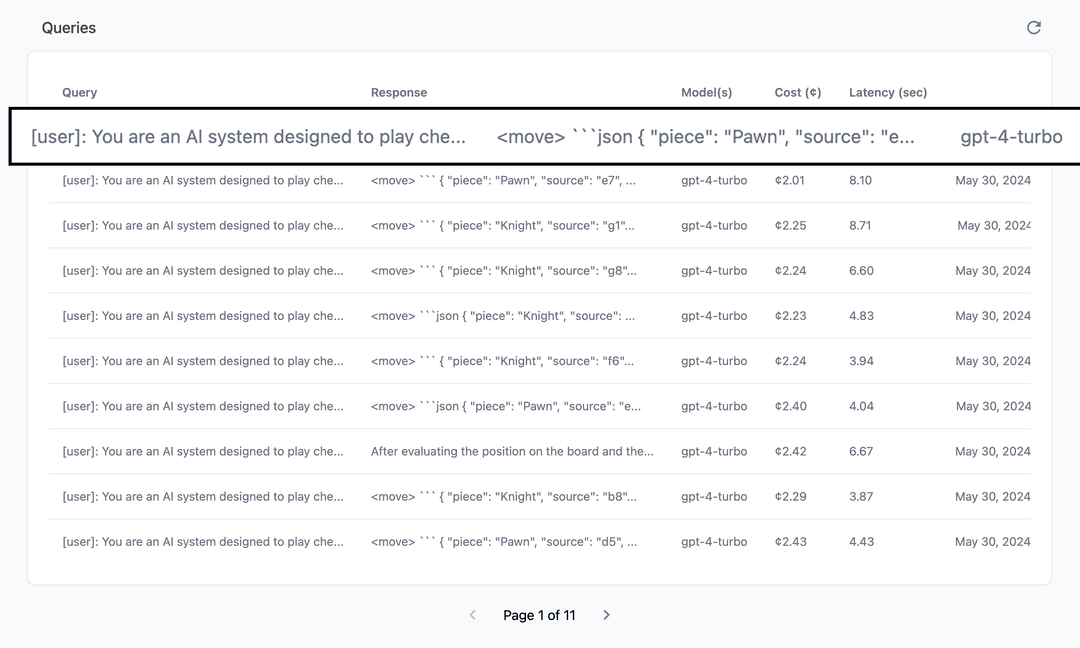Image resolution: width=1080 pixels, height=648 pixels.
Task: Select the row costing ¢2.40
Action: click(789, 406)
